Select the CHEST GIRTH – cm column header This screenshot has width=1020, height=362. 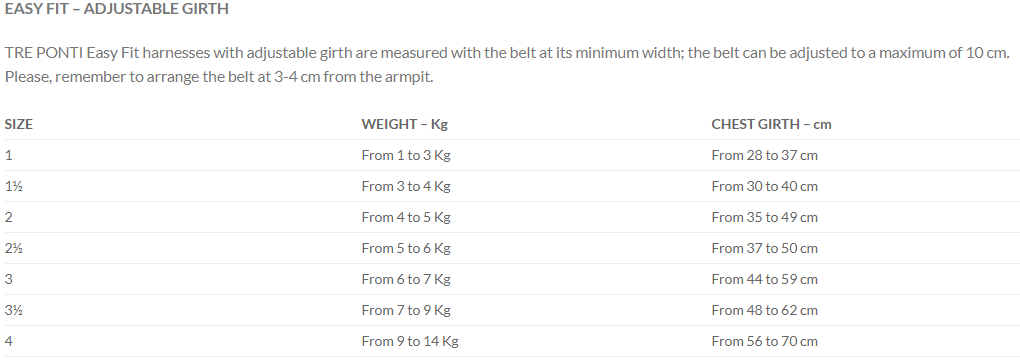click(x=772, y=124)
